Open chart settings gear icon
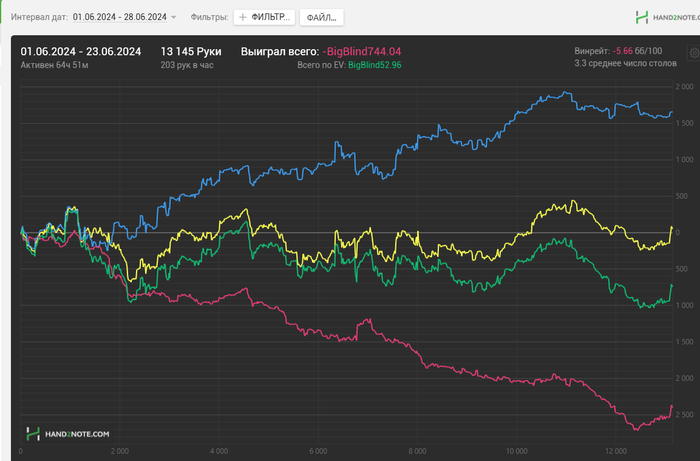Screen dimensions: 700x461 pyautogui.click(x=693, y=53)
